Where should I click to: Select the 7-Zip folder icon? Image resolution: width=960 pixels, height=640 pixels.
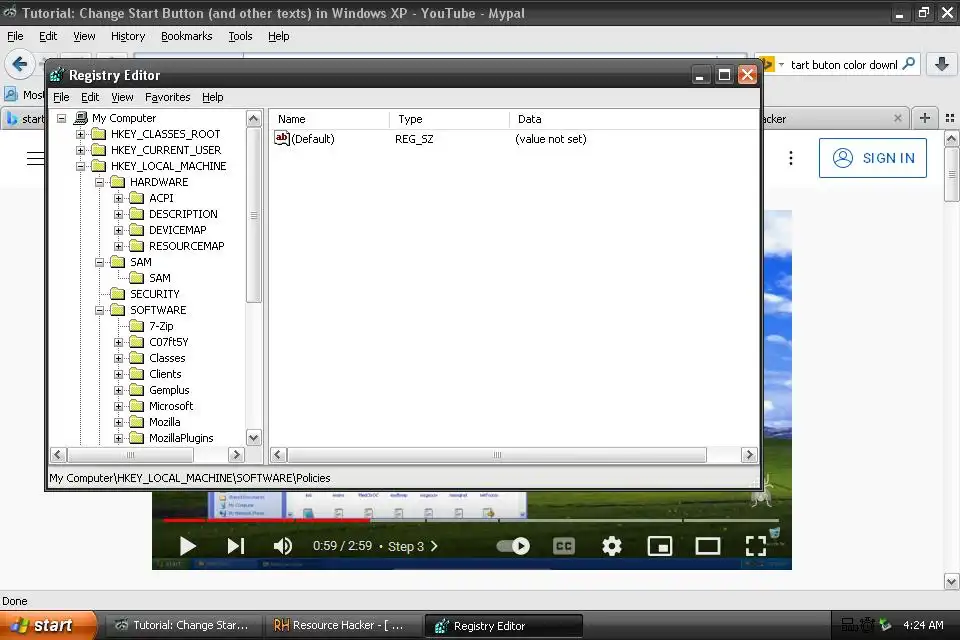(x=137, y=326)
